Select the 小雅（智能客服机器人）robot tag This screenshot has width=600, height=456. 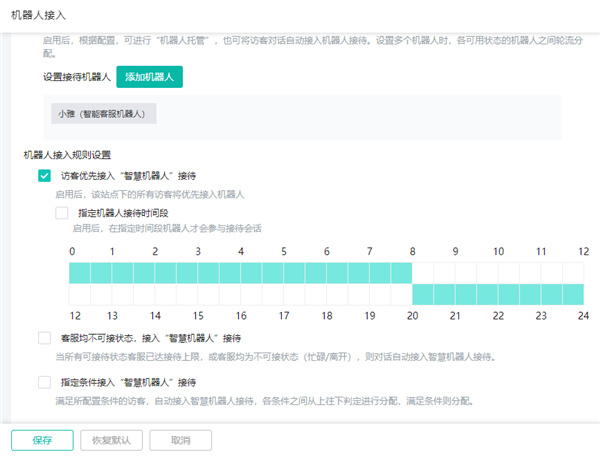[x=103, y=114]
